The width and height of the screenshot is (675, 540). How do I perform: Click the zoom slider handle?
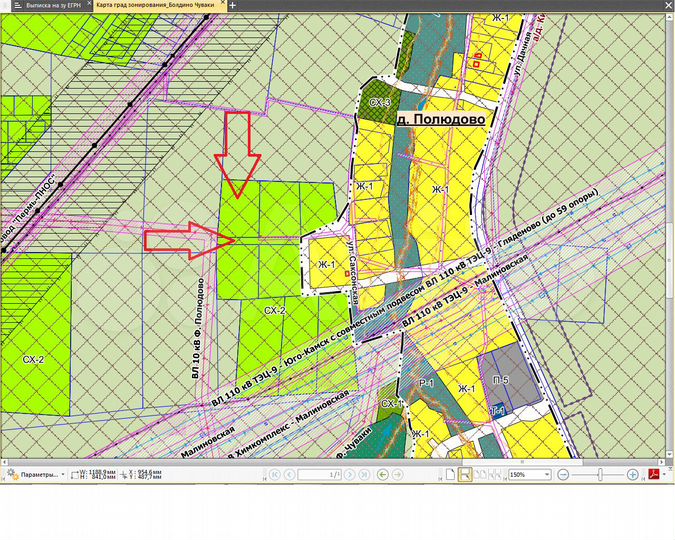pos(600,474)
